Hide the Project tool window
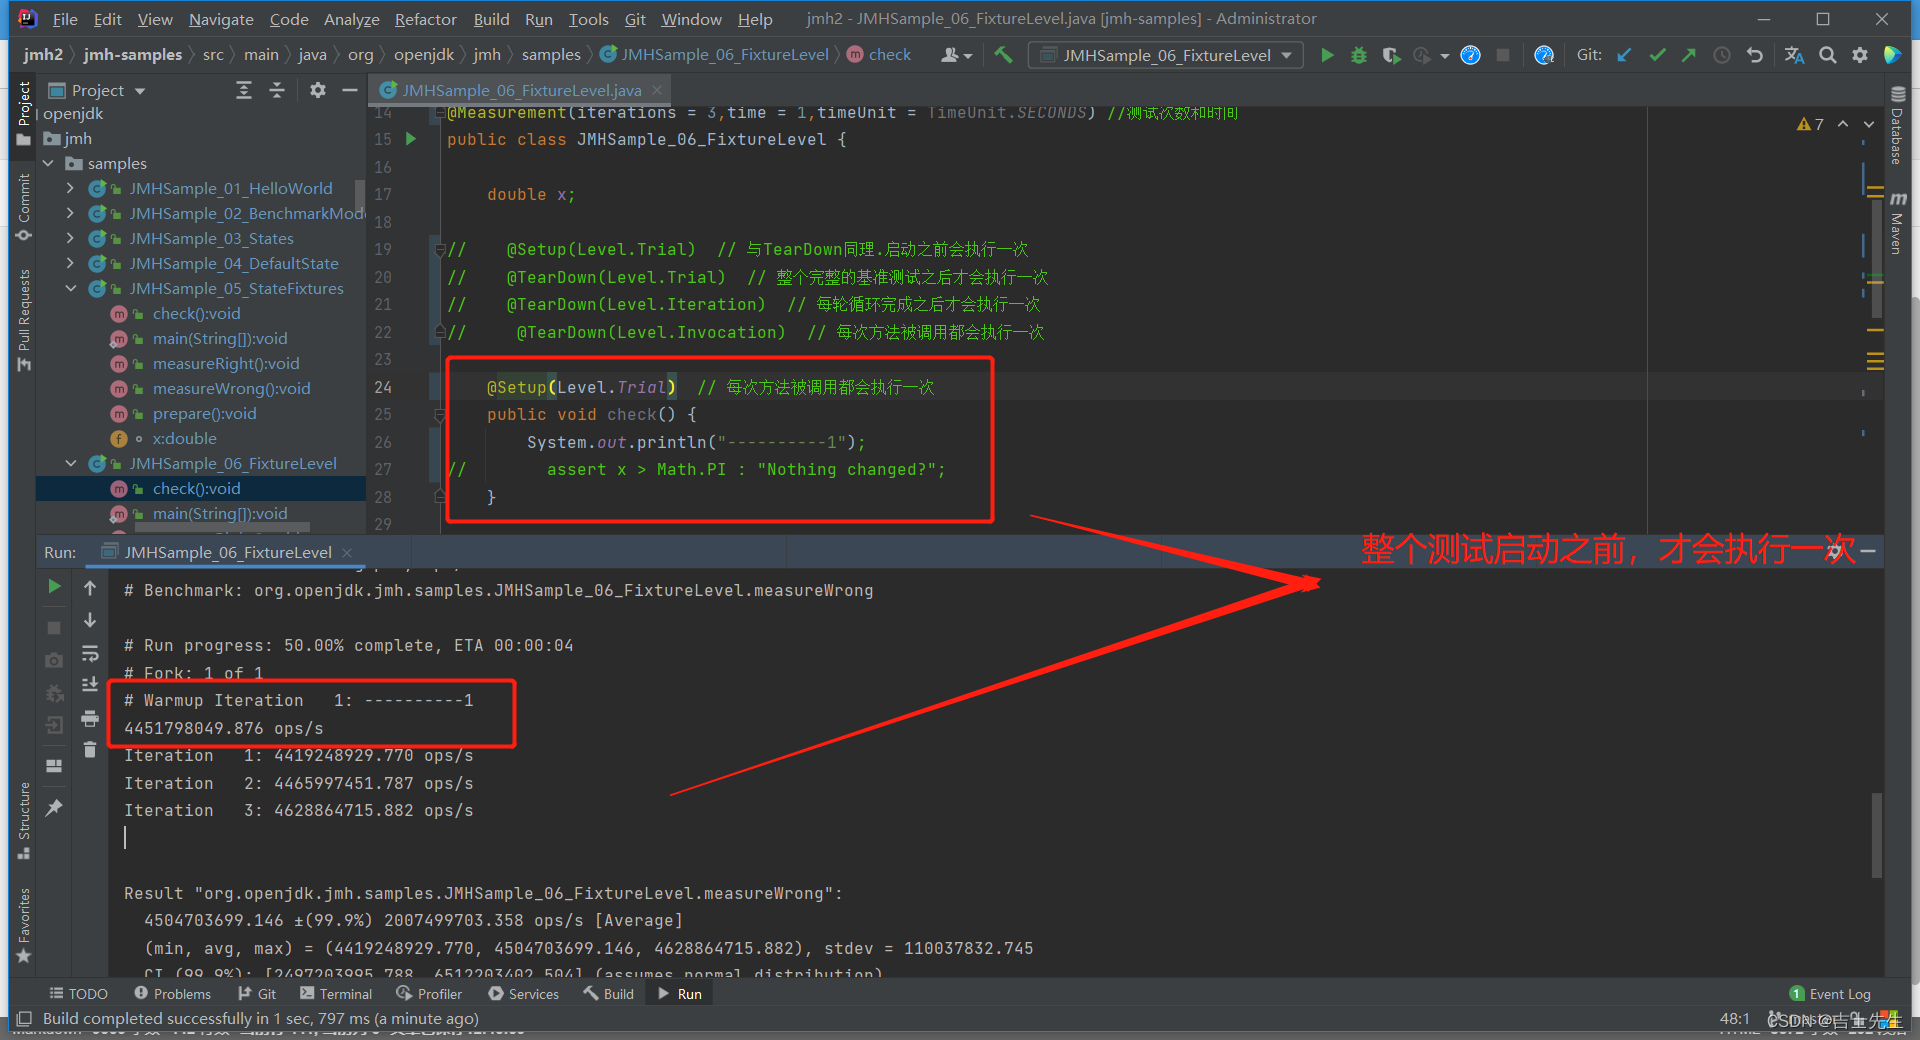The height and width of the screenshot is (1040, 1920). click(350, 90)
